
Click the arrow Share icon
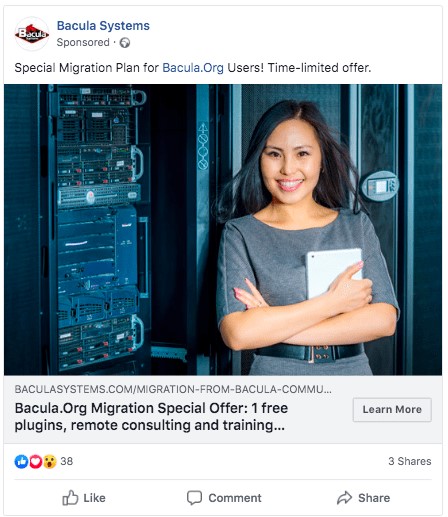tap(344, 498)
